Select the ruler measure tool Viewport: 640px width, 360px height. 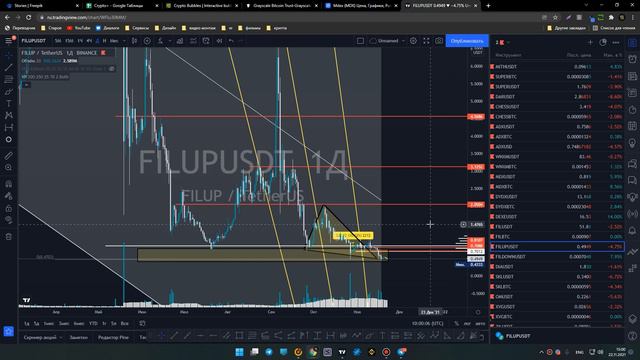pos(8,156)
